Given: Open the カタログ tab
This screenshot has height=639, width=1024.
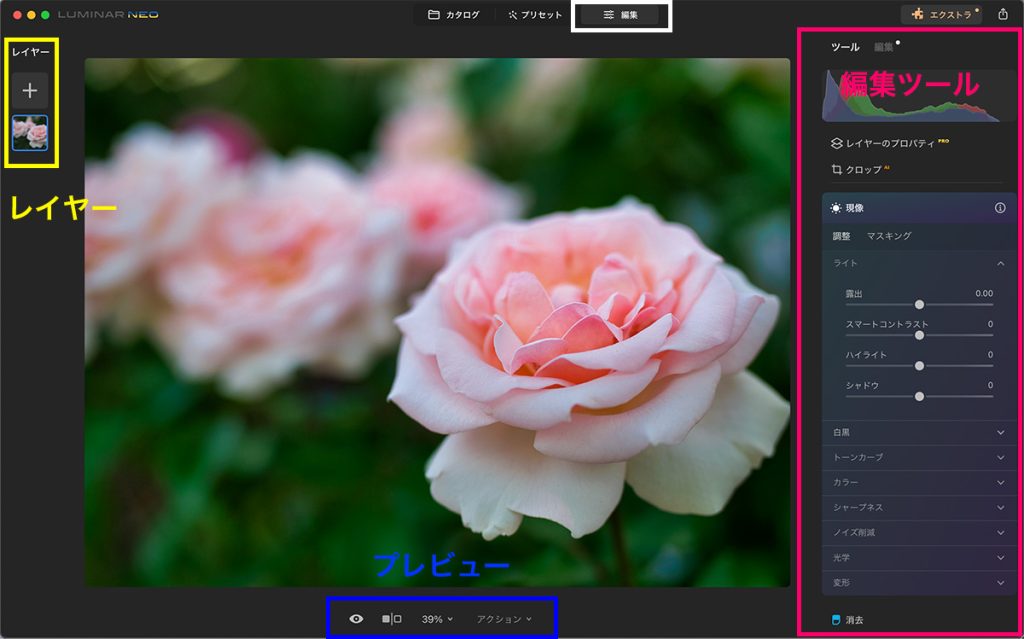Looking at the screenshot, I should coord(453,14).
